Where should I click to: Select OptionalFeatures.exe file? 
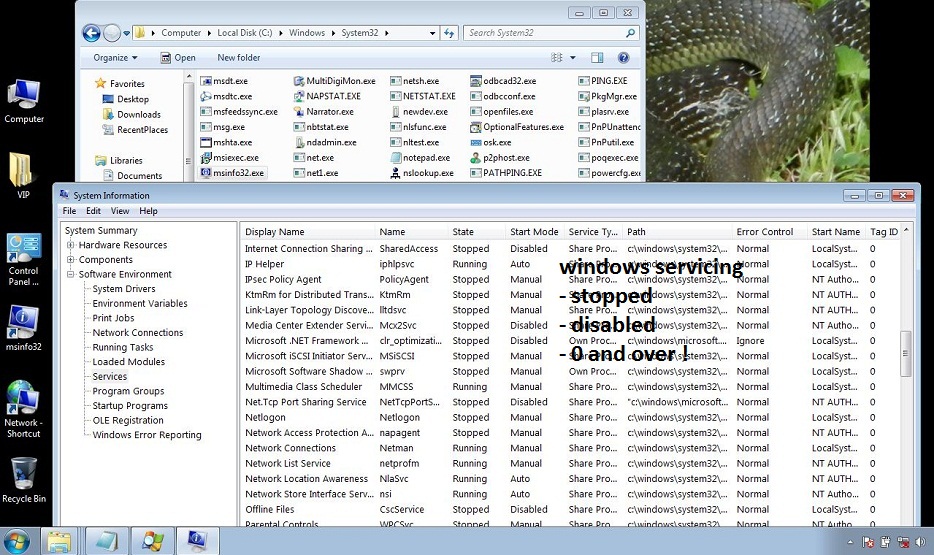click(x=517, y=127)
